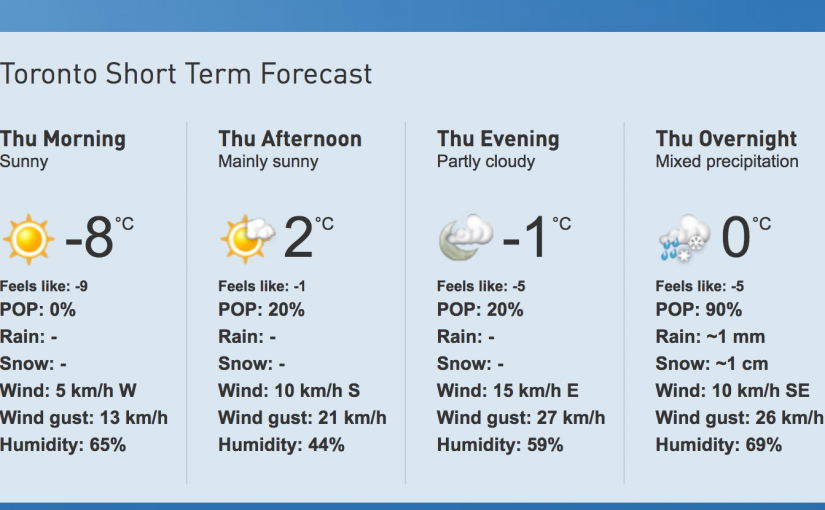825x510 pixels.
Task: Click the Snow: ~1 cm overnight entry
Action: coord(710,364)
